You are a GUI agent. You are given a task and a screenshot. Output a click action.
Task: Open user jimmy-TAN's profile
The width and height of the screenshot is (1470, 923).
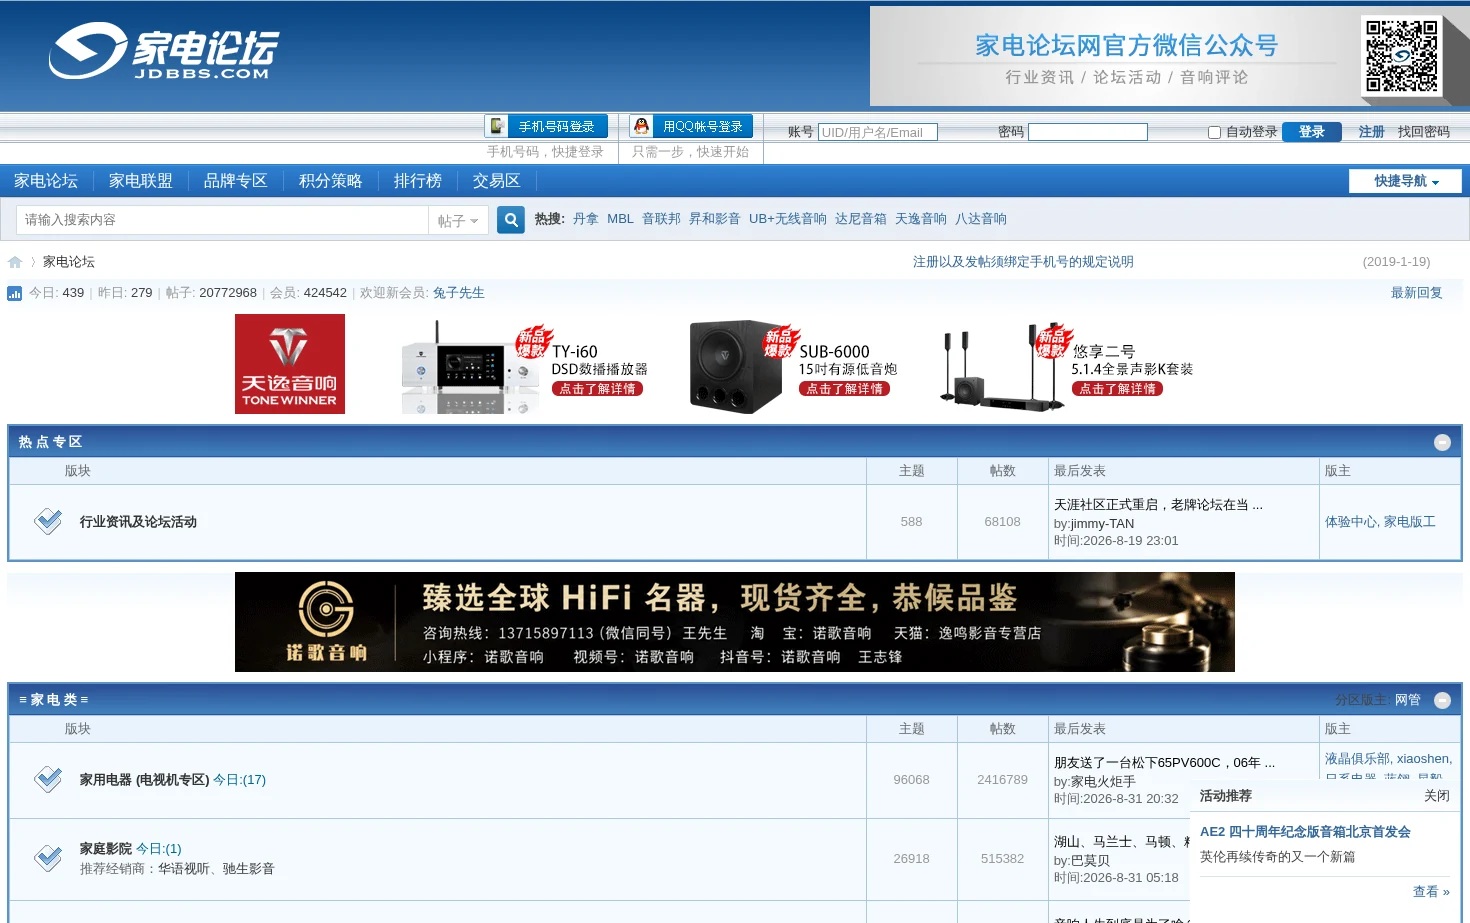(1102, 524)
